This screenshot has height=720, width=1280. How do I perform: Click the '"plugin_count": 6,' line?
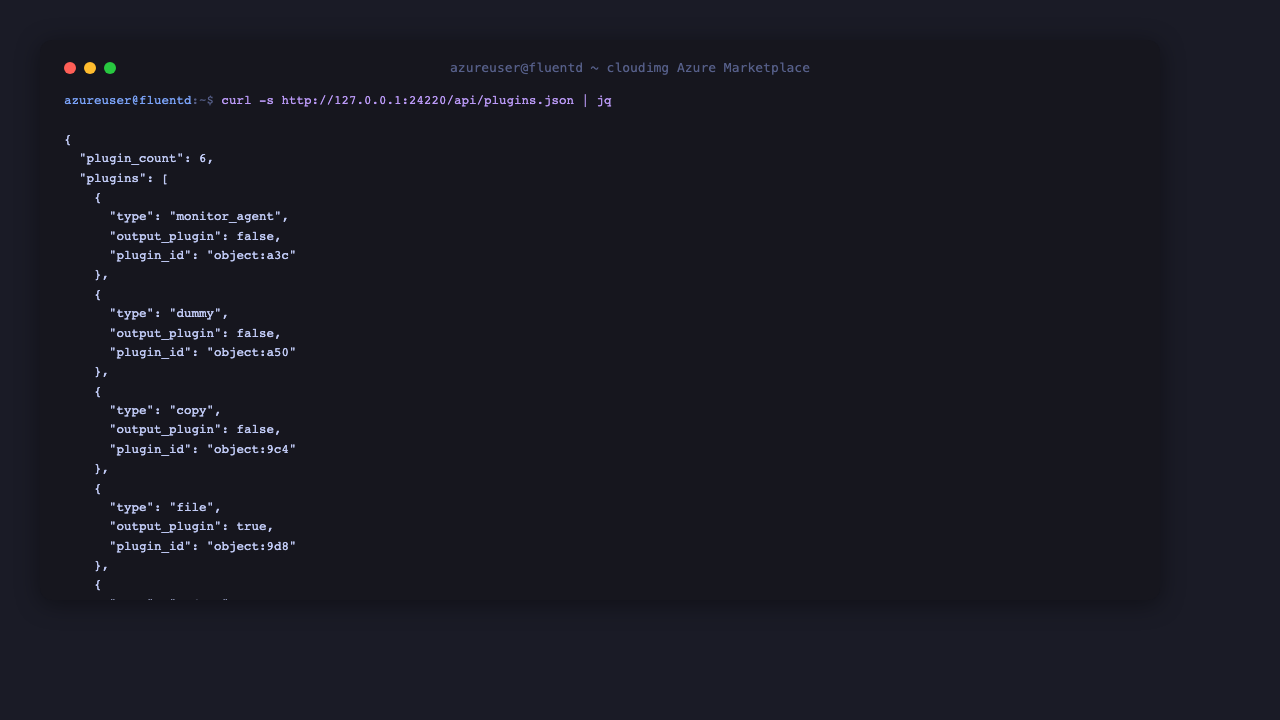tap(147, 158)
